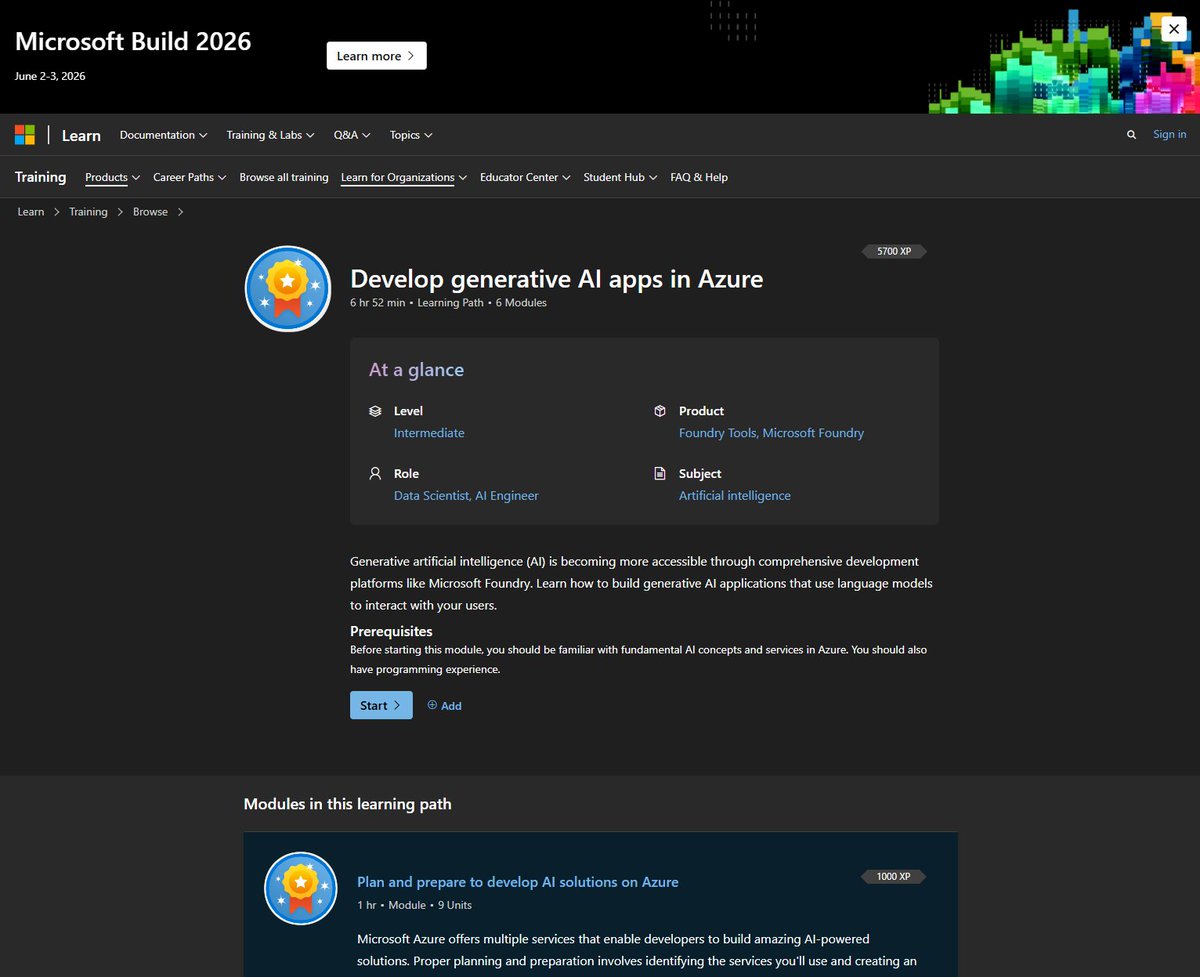Click the Prerequisites heading
The width and height of the screenshot is (1200, 977).
coord(391,631)
